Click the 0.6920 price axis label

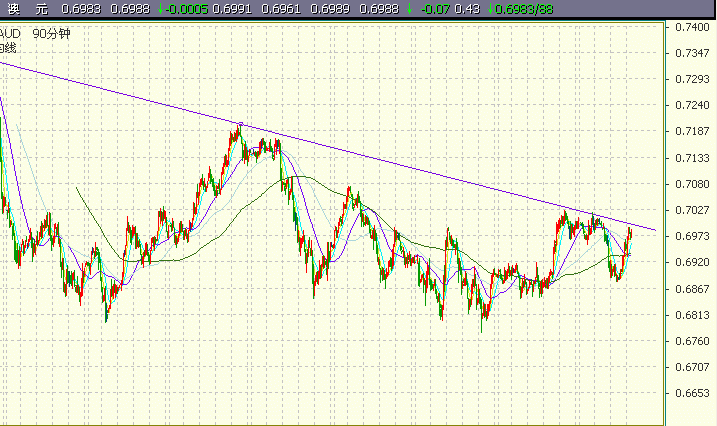pyautogui.click(x=692, y=262)
